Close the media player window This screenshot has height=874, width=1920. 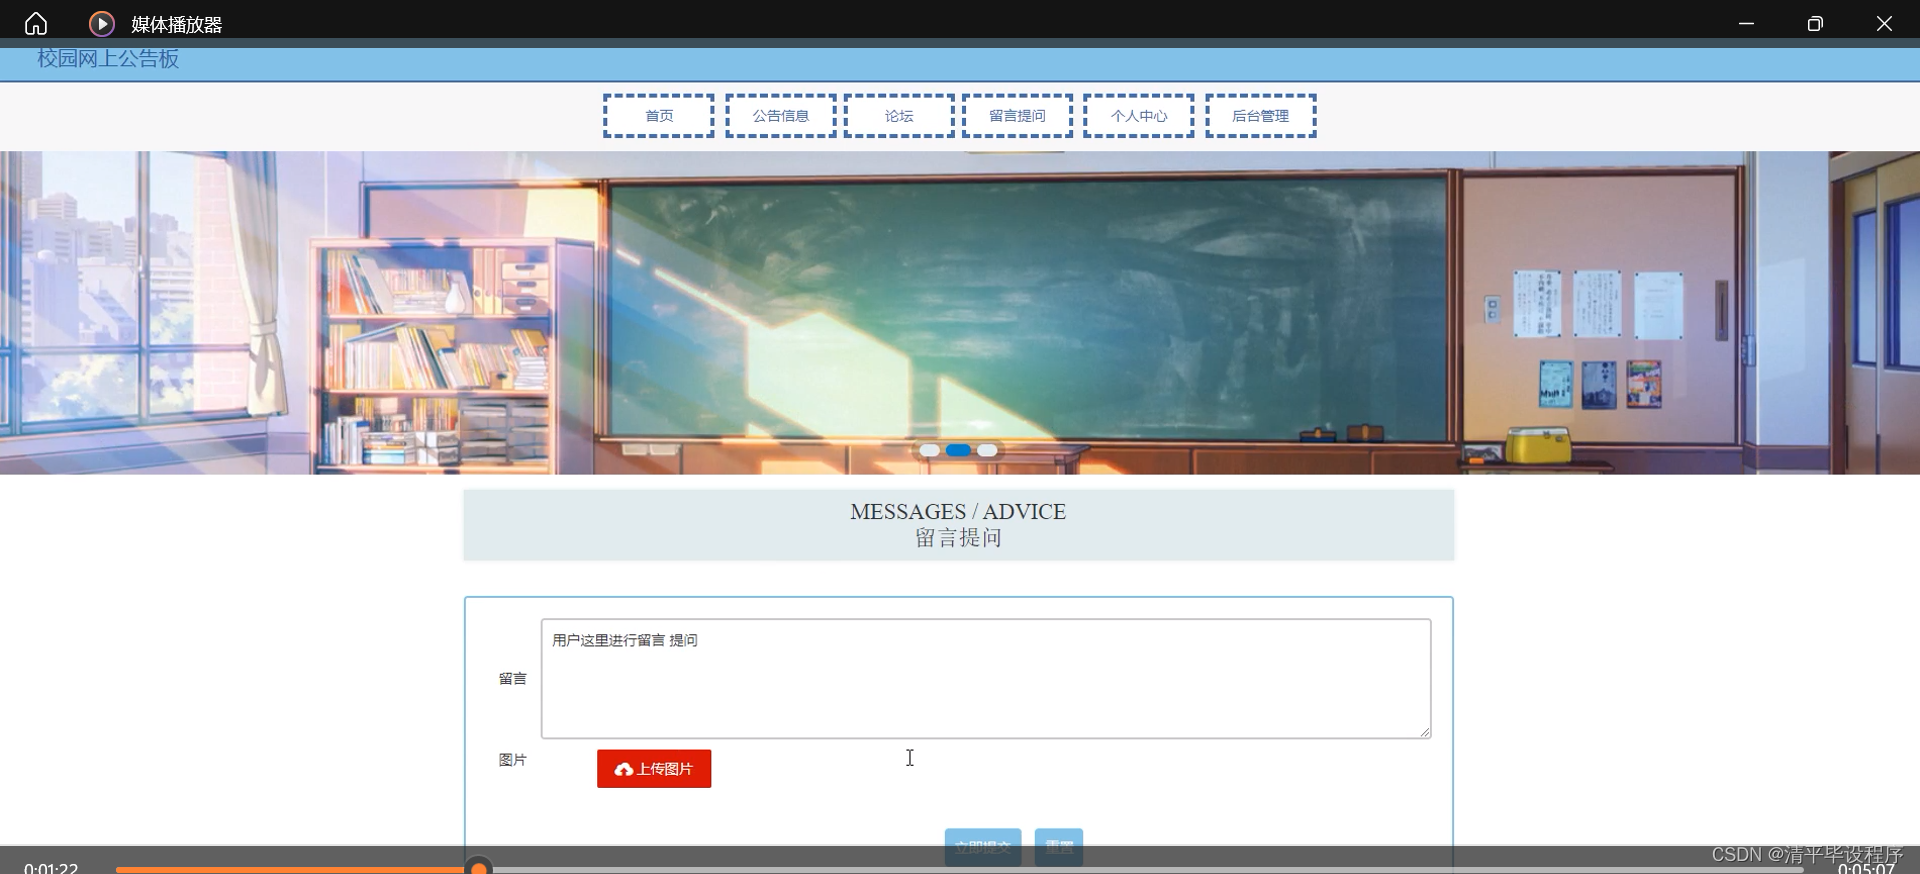(x=1884, y=23)
